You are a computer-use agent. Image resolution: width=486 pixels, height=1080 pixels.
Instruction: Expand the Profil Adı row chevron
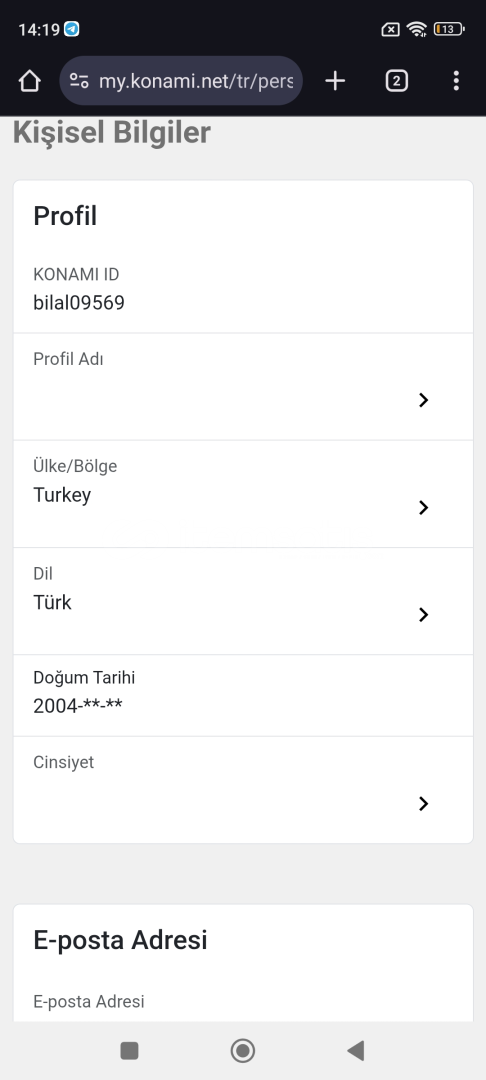423,400
